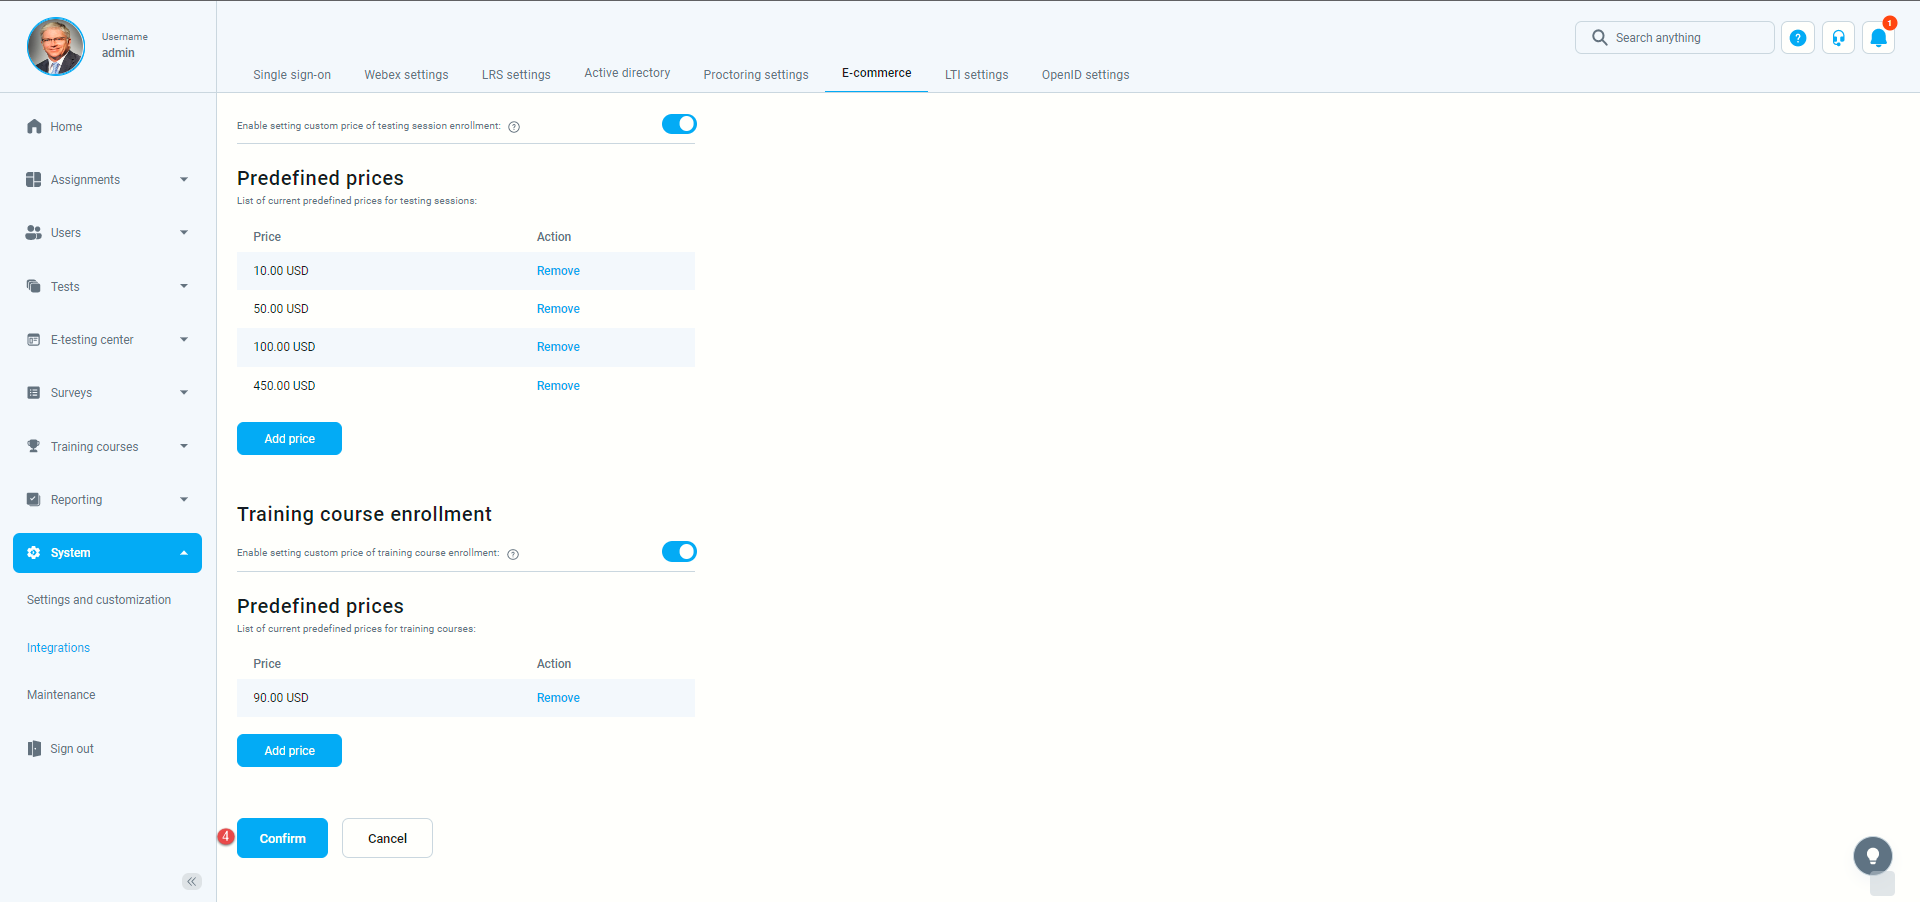Disable custom price for testing session enrollment
This screenshot has height=902, width=1920.
(x=679, y=124)
